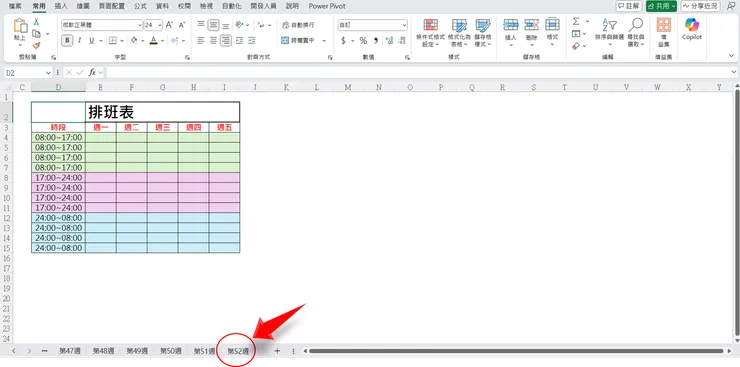Switch to sheet tab 第52週
The width and height of the screenshot is (740, 367).
(238, 351)
